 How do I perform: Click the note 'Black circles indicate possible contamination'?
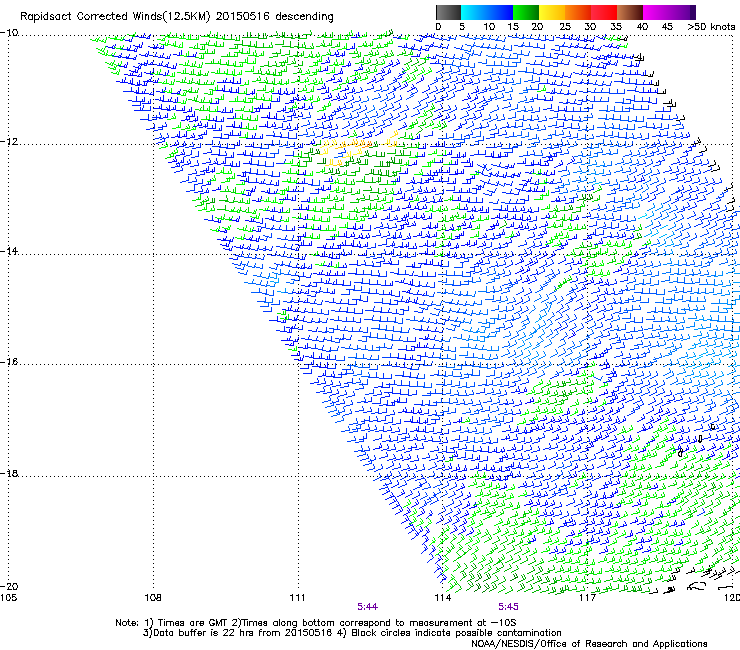(456, 633)
